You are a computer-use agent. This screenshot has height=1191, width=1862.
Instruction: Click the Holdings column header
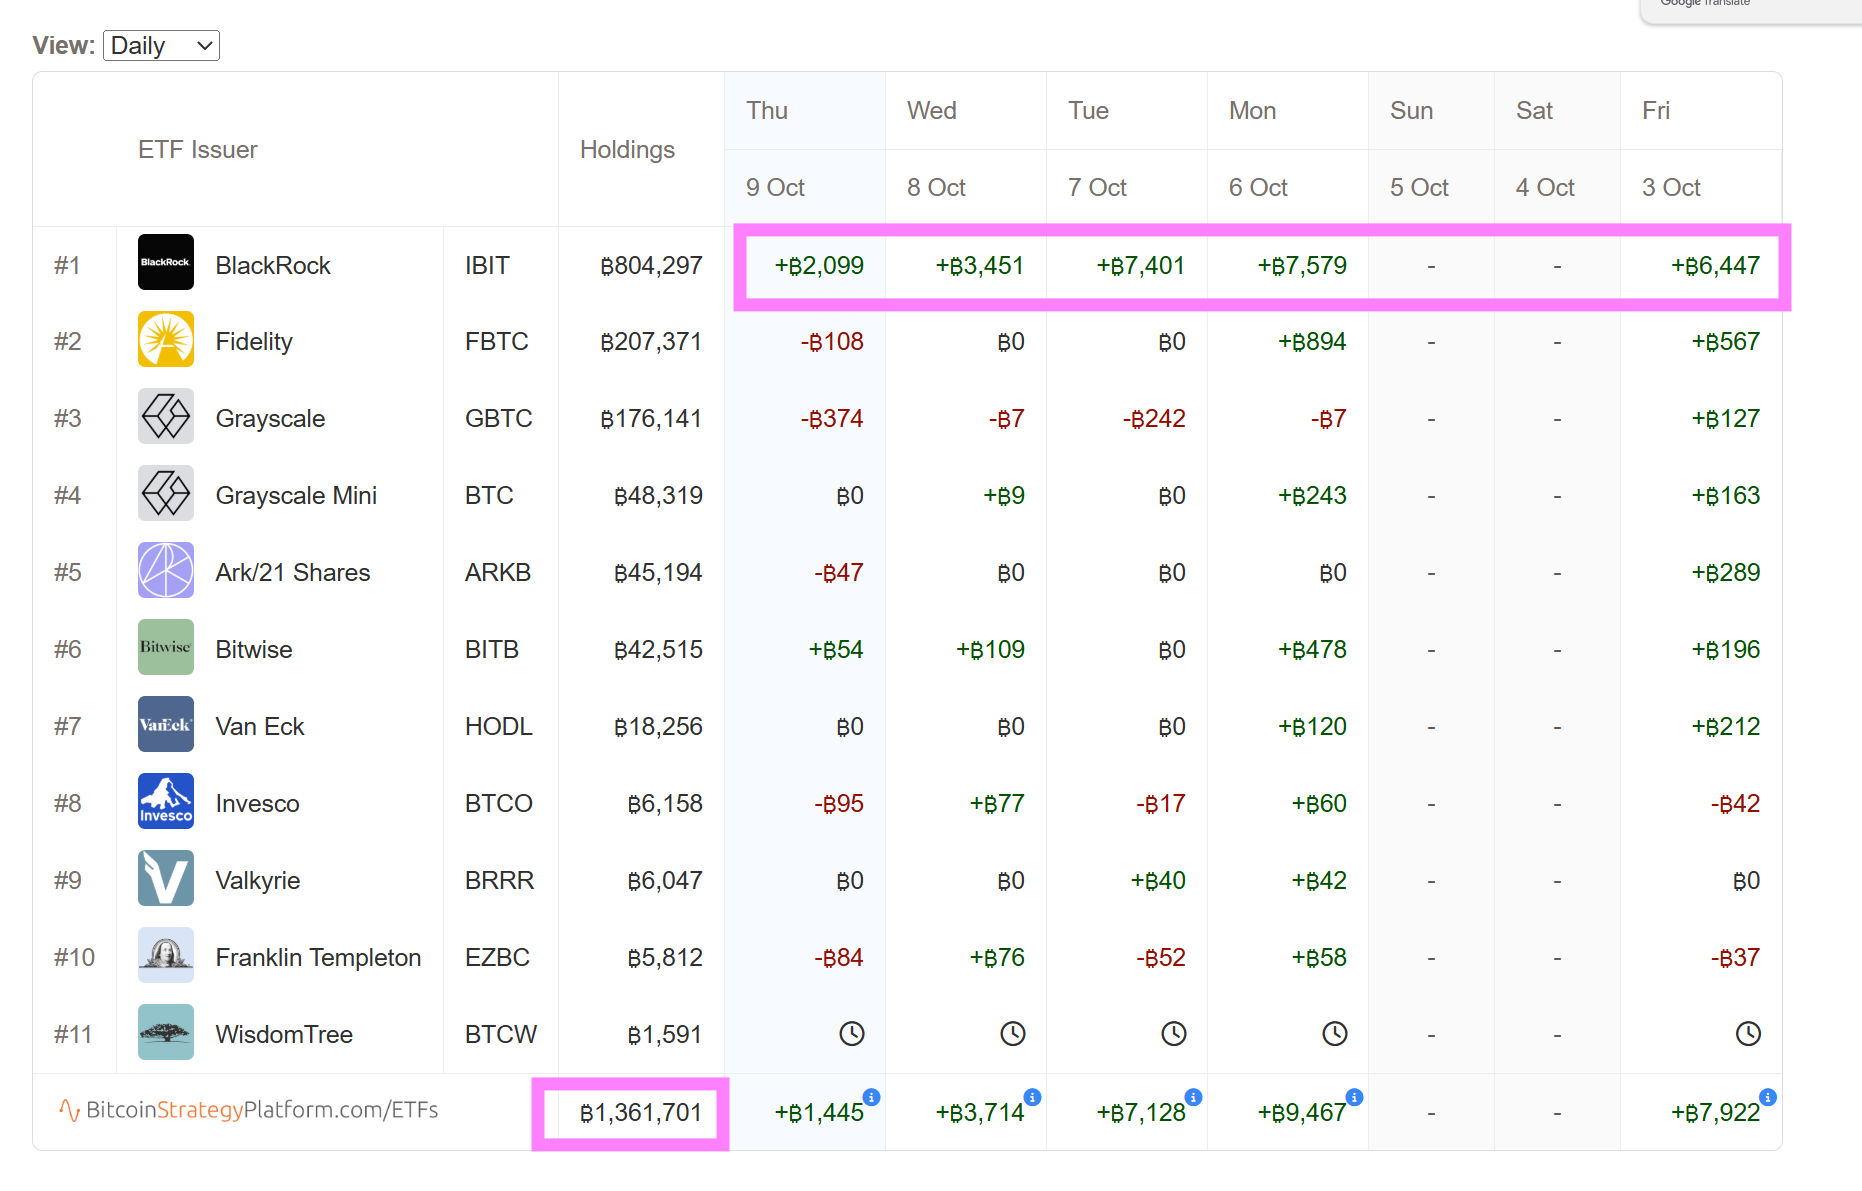click(627, 150)
